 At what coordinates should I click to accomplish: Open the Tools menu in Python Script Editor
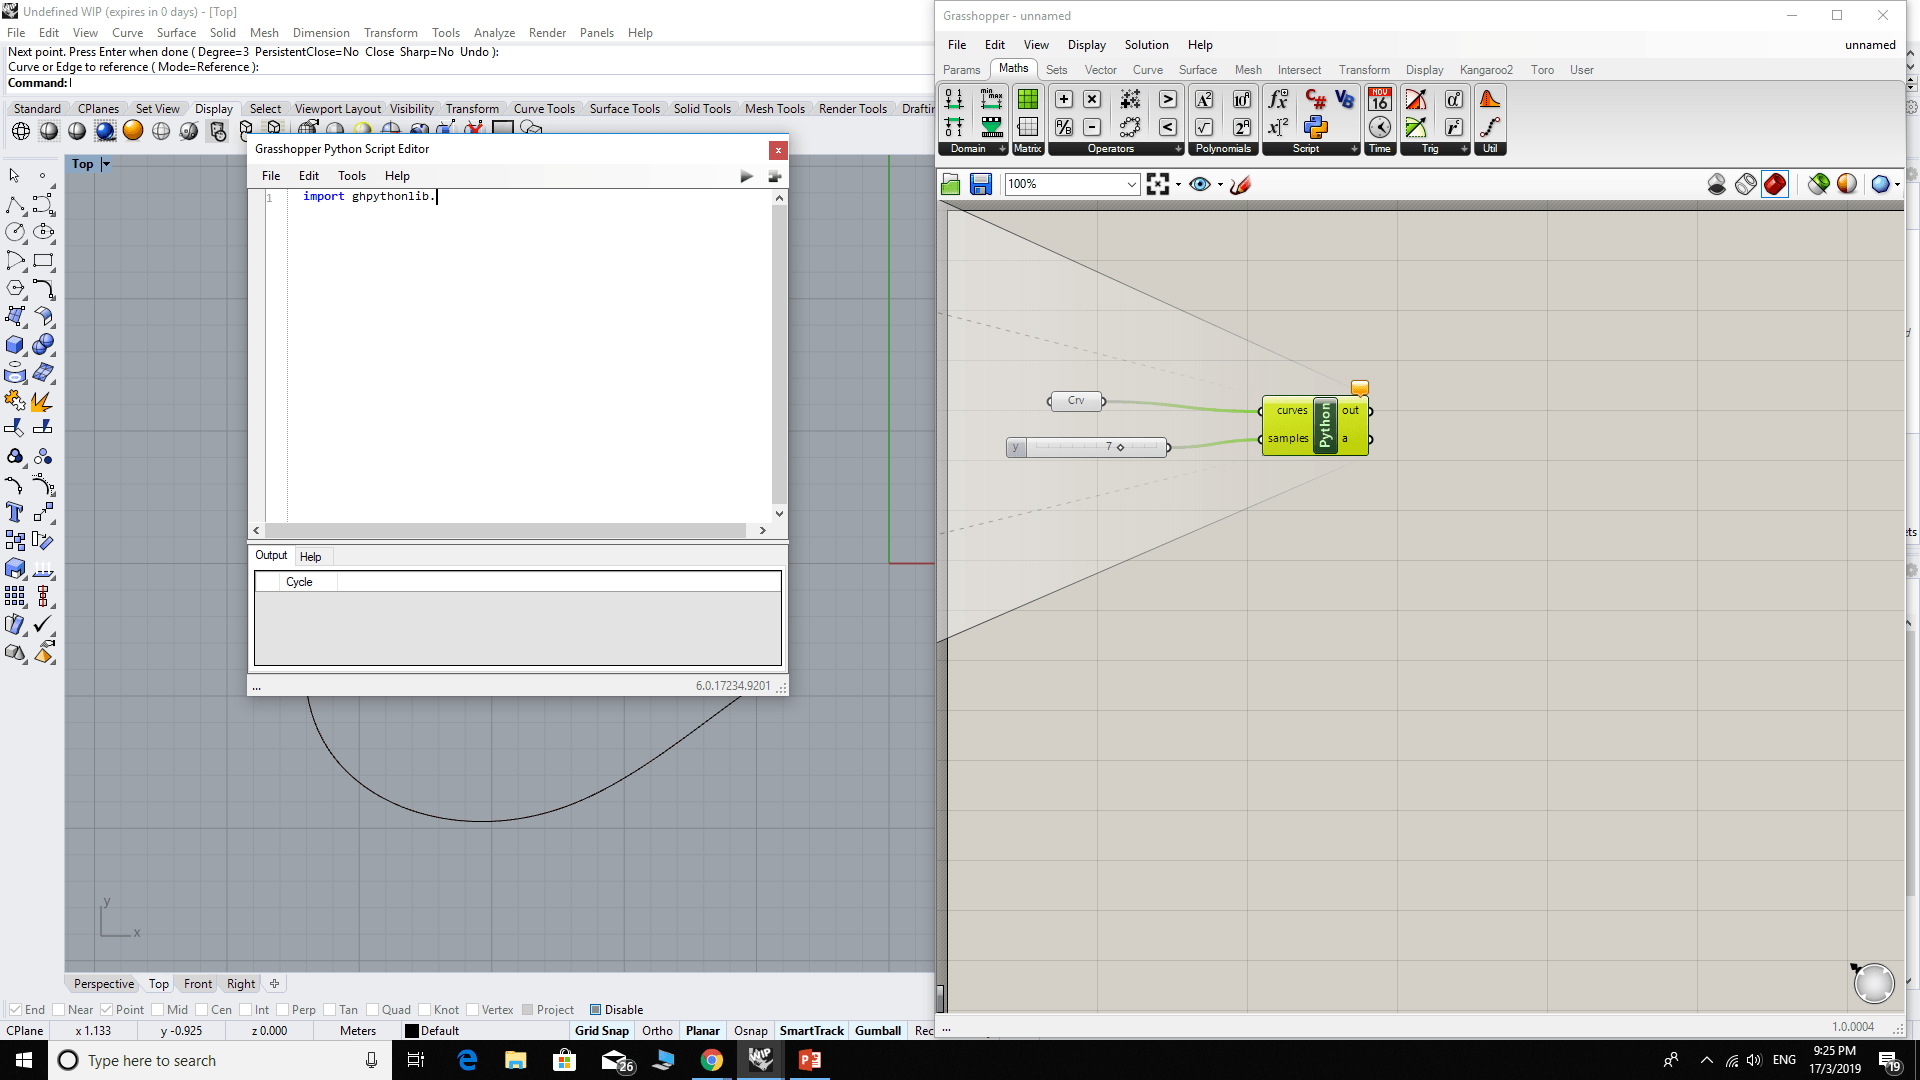[352, 176]
